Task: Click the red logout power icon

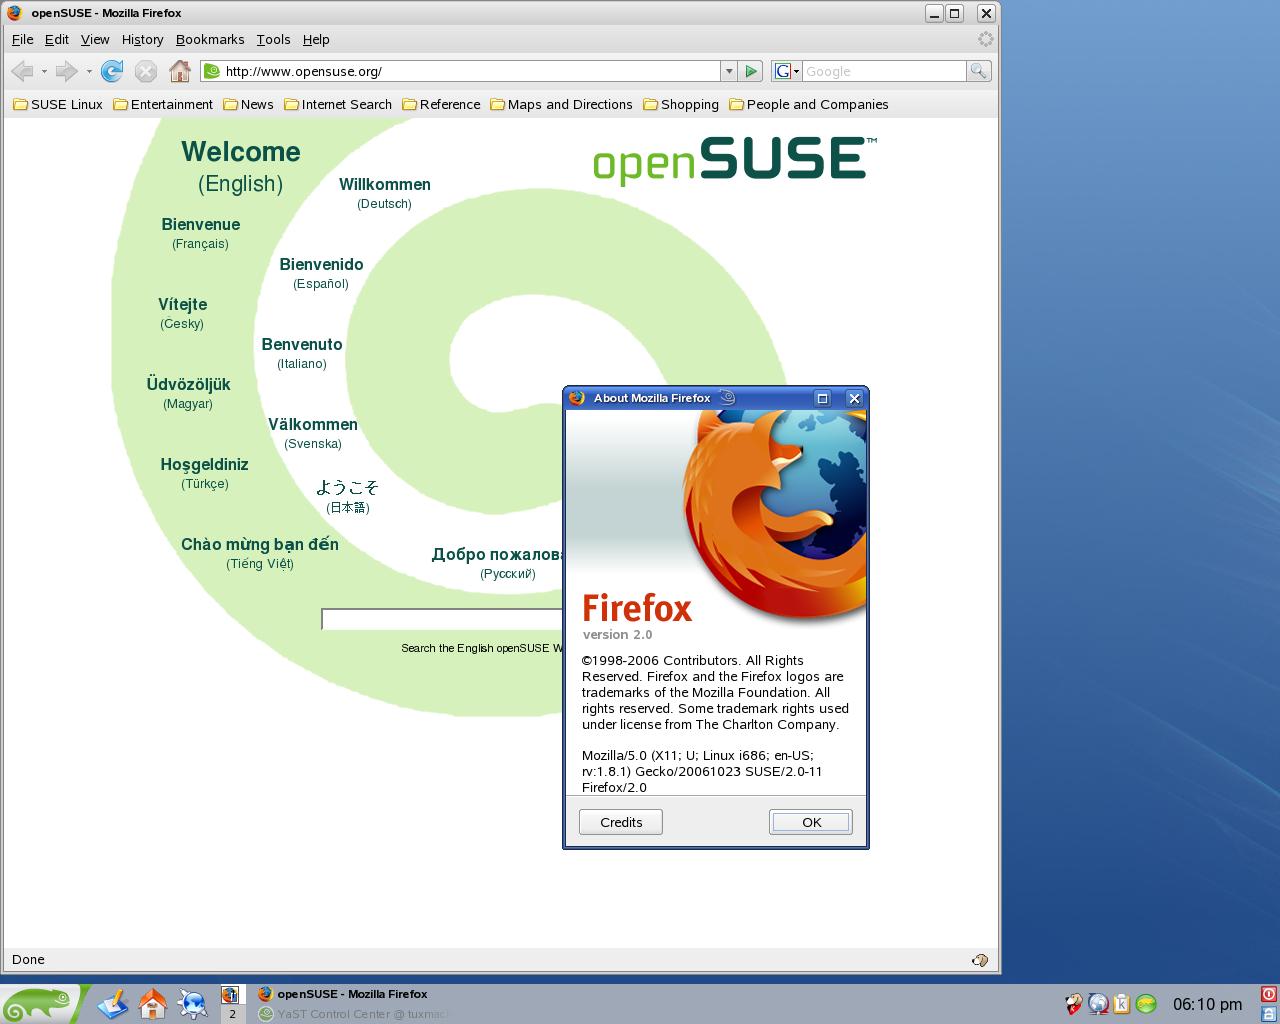Action: [x=1269, y=994]
